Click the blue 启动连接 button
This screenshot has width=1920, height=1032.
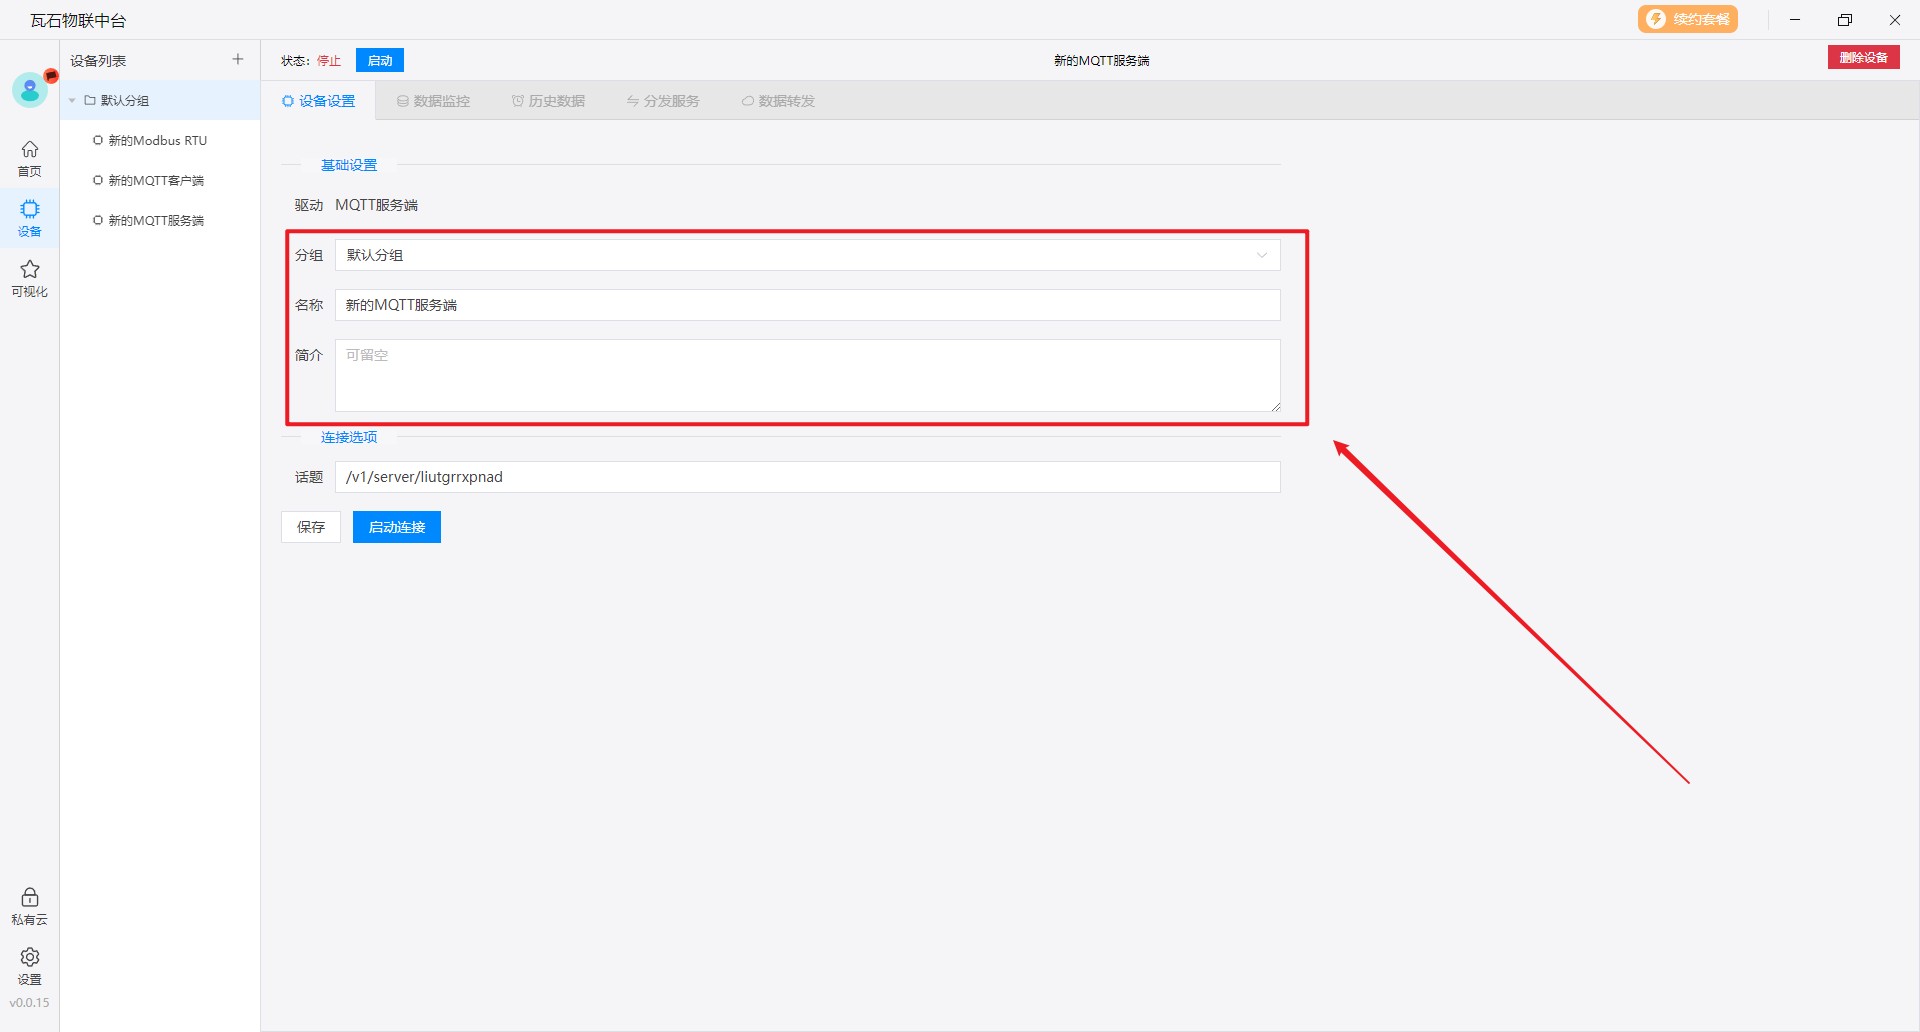coord(396,527)
